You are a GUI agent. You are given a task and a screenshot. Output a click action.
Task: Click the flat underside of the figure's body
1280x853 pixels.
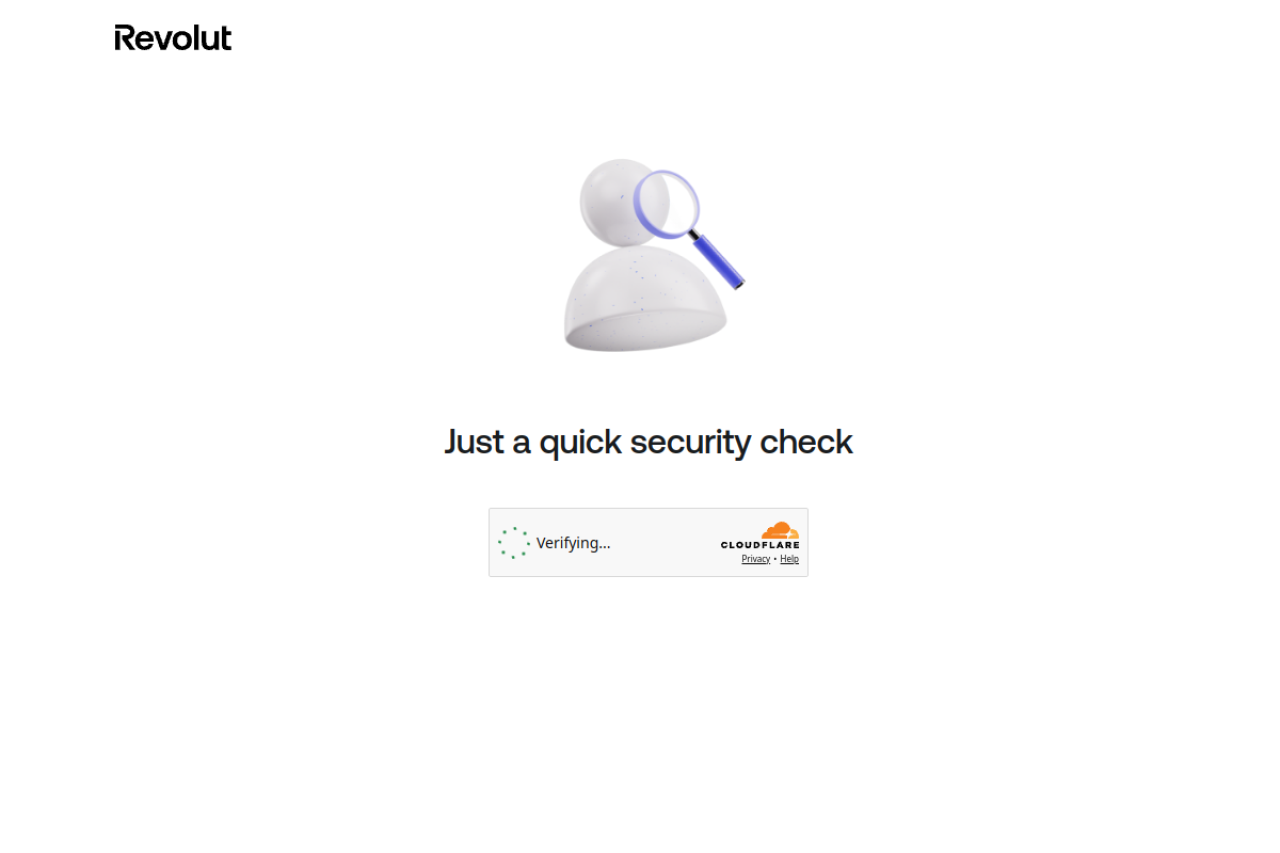645,332
